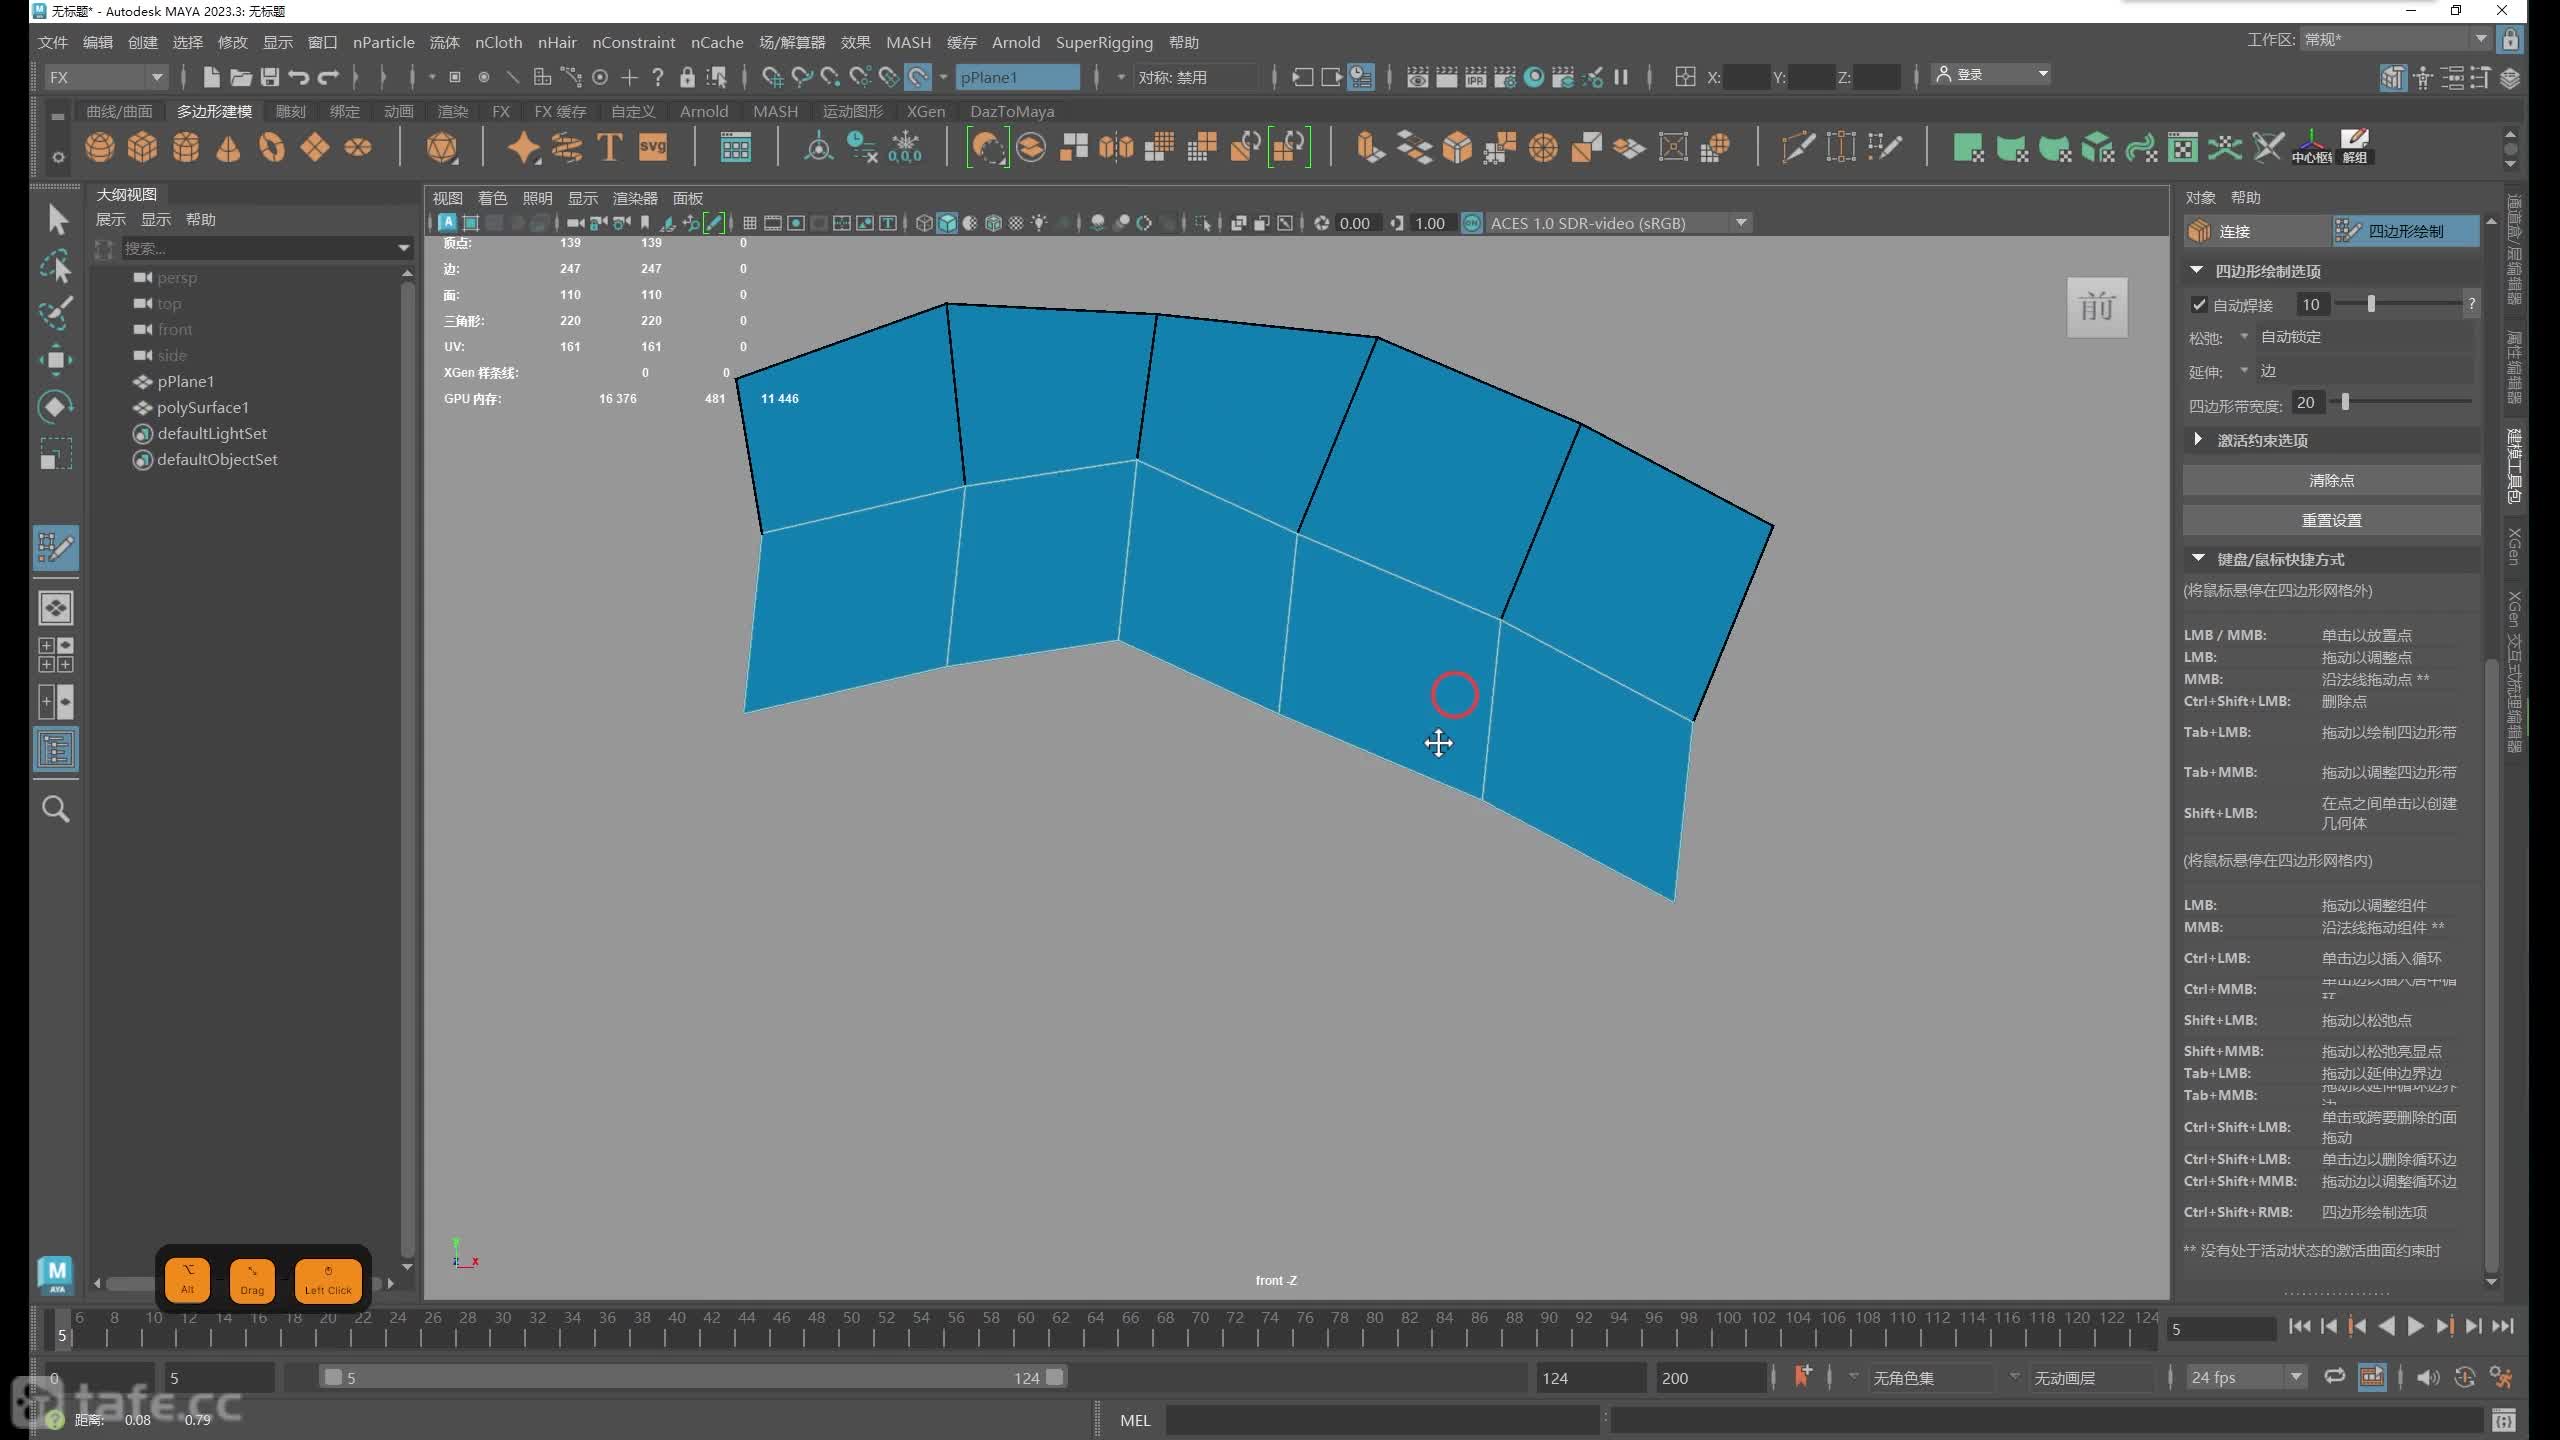Click the Quad Draw tool in toolbox
This screenshot has width=2560, height=1440.
point(56,547)
